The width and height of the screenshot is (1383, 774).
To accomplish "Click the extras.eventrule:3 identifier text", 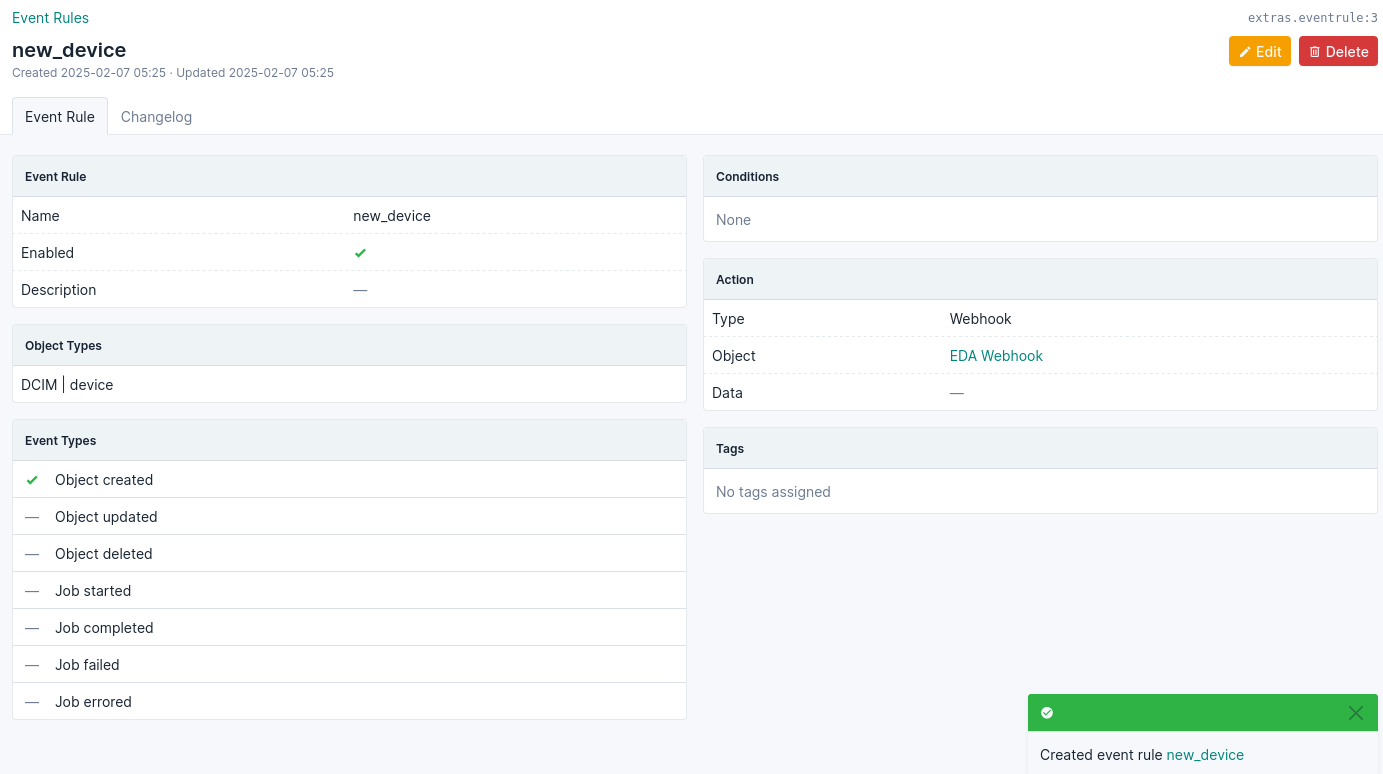I will [x=1312, y=18].
